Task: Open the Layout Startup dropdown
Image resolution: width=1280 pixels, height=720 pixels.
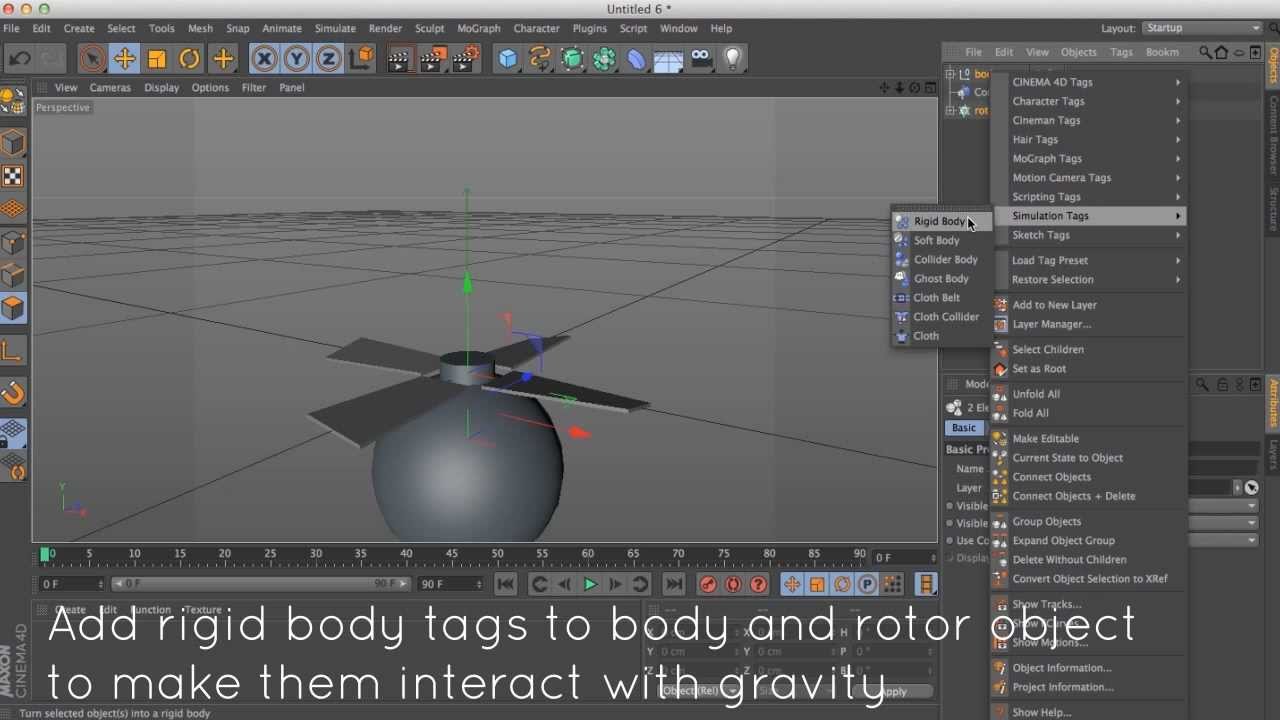Action: (x=1202, y=28)
